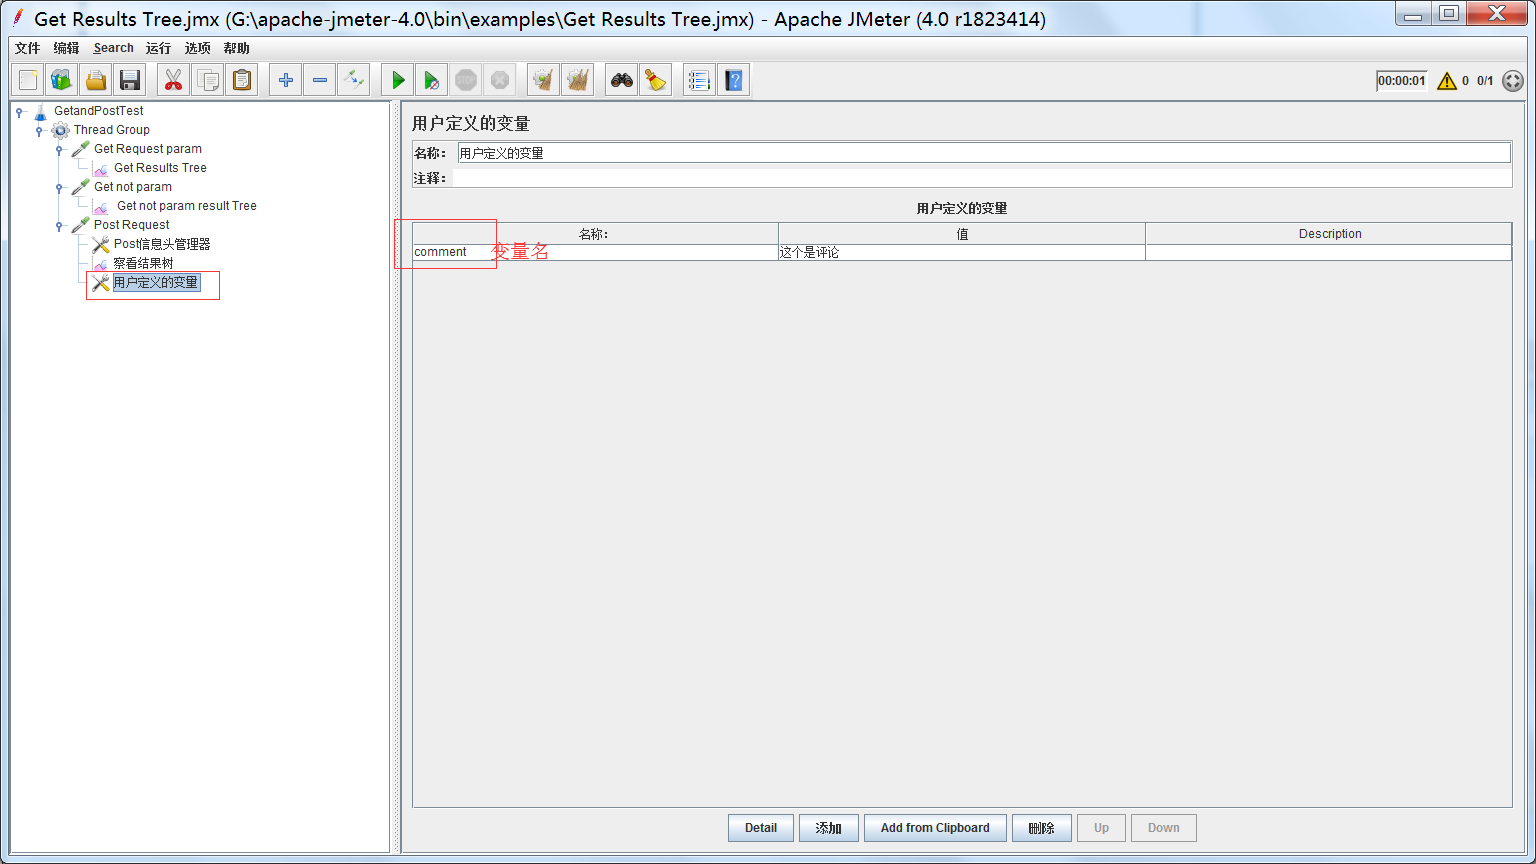Open the Search binoculars icon

point(621,79)
